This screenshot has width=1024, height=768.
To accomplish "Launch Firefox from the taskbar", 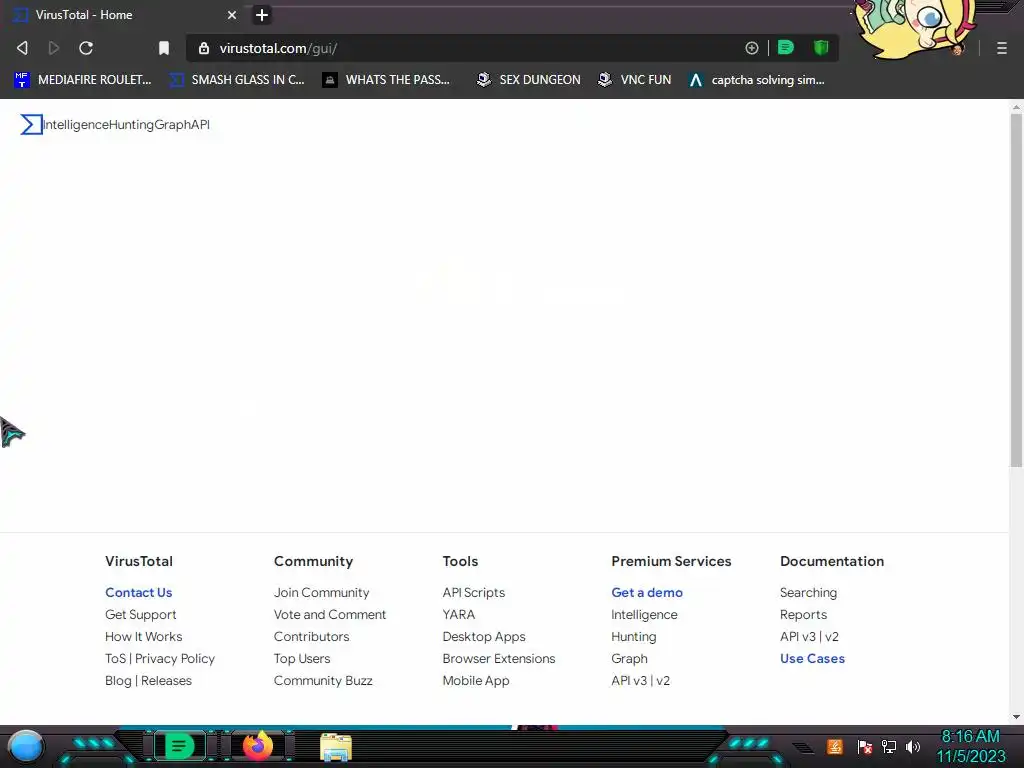I will pyautogui.click(x=258, y=746).
